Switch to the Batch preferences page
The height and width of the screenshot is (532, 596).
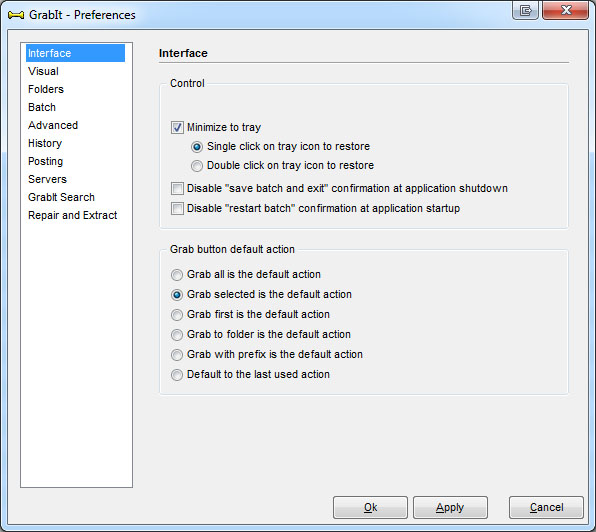coord(42,107)
